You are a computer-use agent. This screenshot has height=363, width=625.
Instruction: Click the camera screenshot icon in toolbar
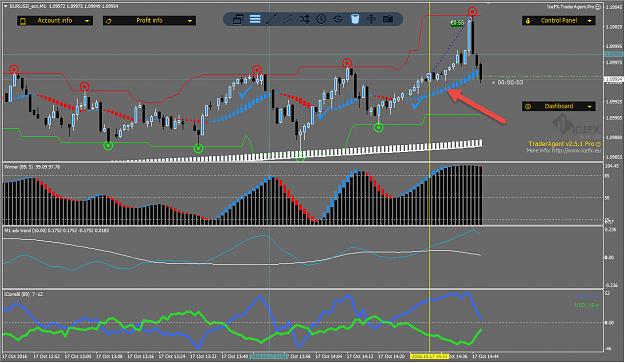click(388, 19)
